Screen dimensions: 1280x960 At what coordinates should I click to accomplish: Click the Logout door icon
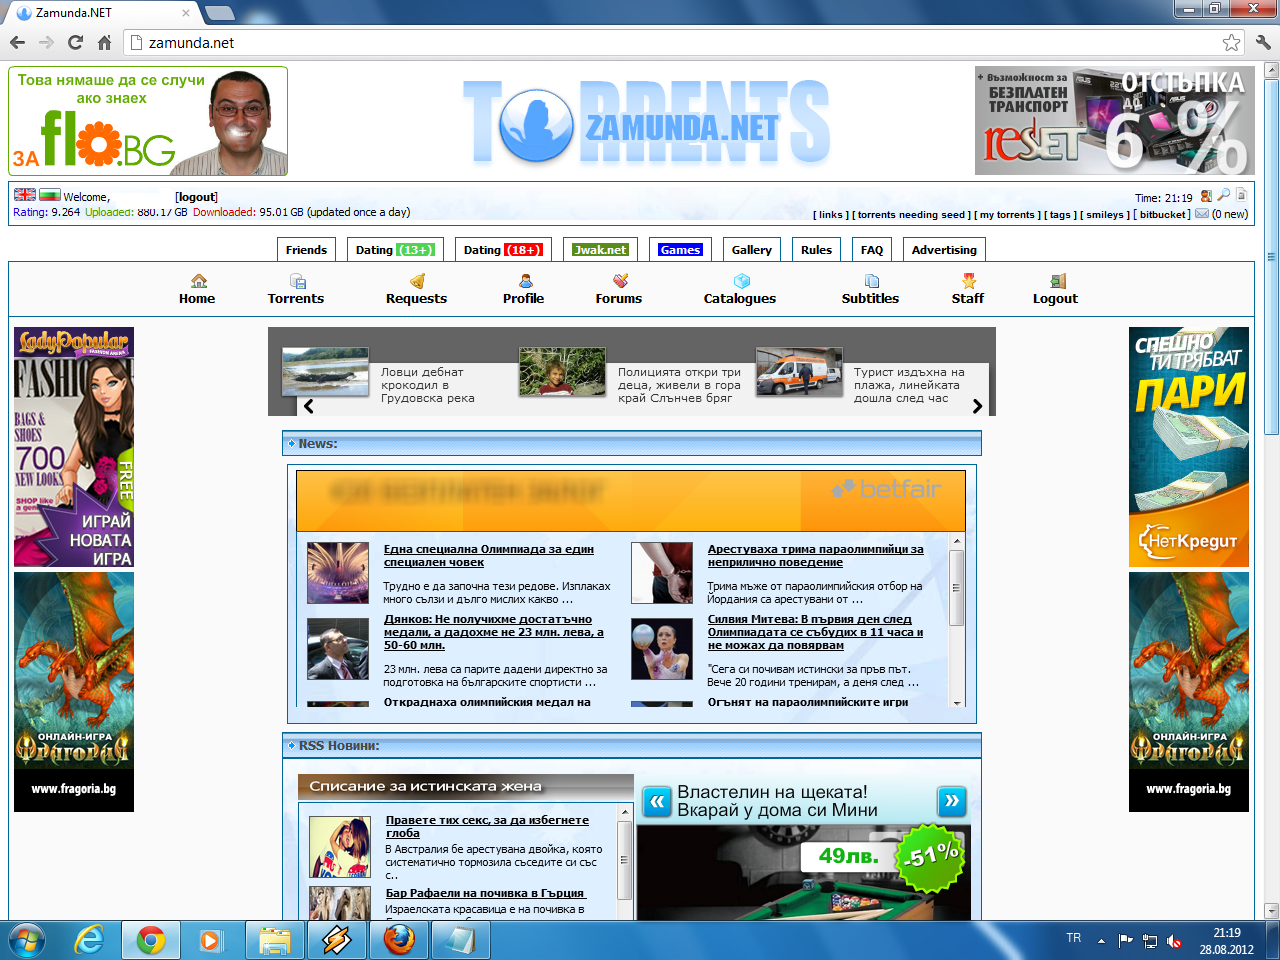coord(1058,281)
